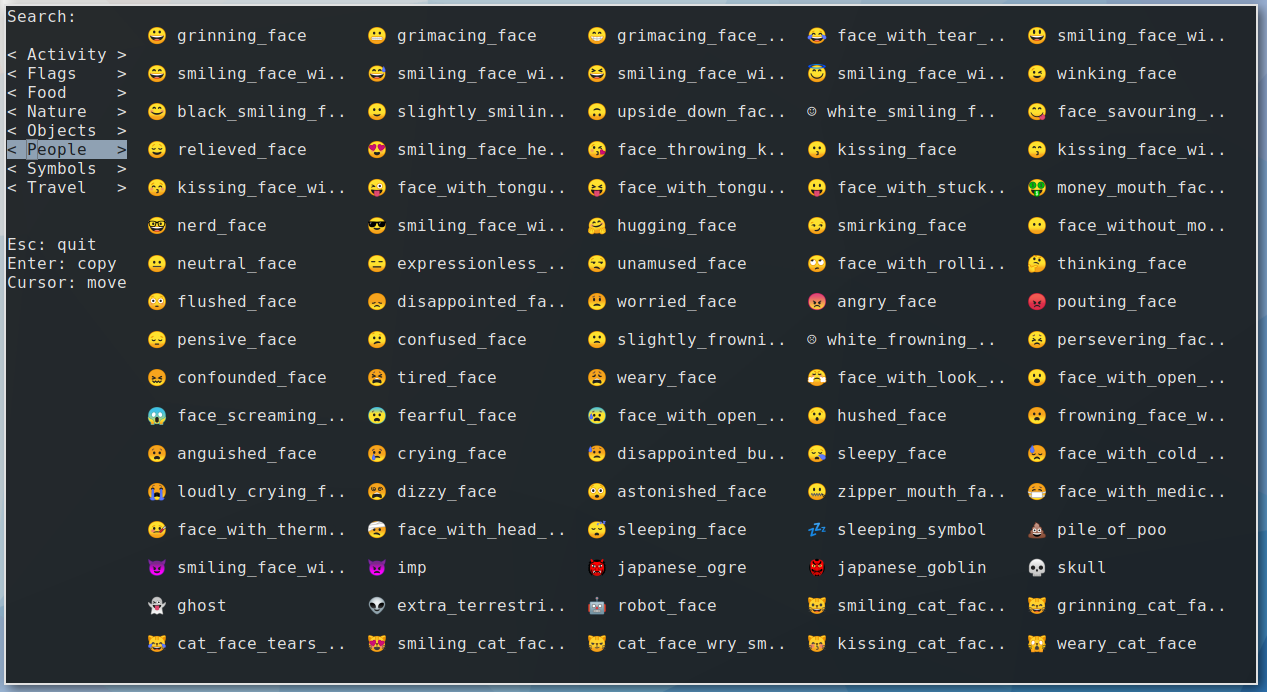The image size is (1267, 692).
Task: Switch to the Activity category
Action: 66,55
